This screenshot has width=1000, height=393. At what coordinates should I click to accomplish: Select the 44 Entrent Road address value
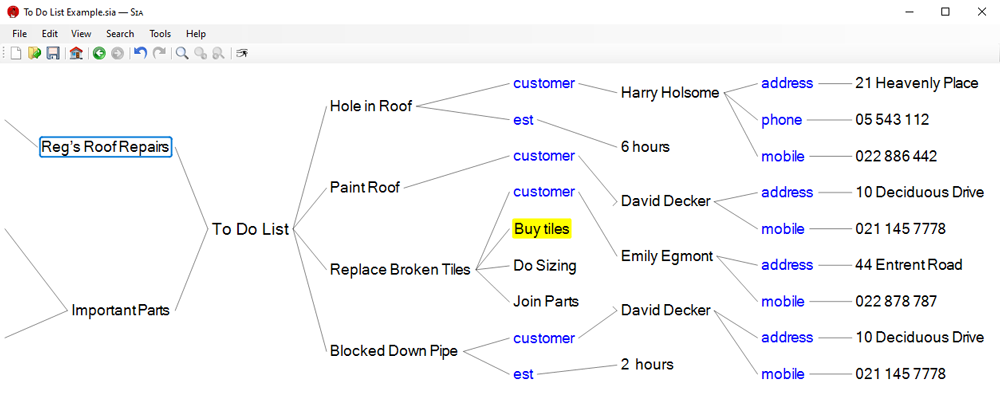coord(908,264)
